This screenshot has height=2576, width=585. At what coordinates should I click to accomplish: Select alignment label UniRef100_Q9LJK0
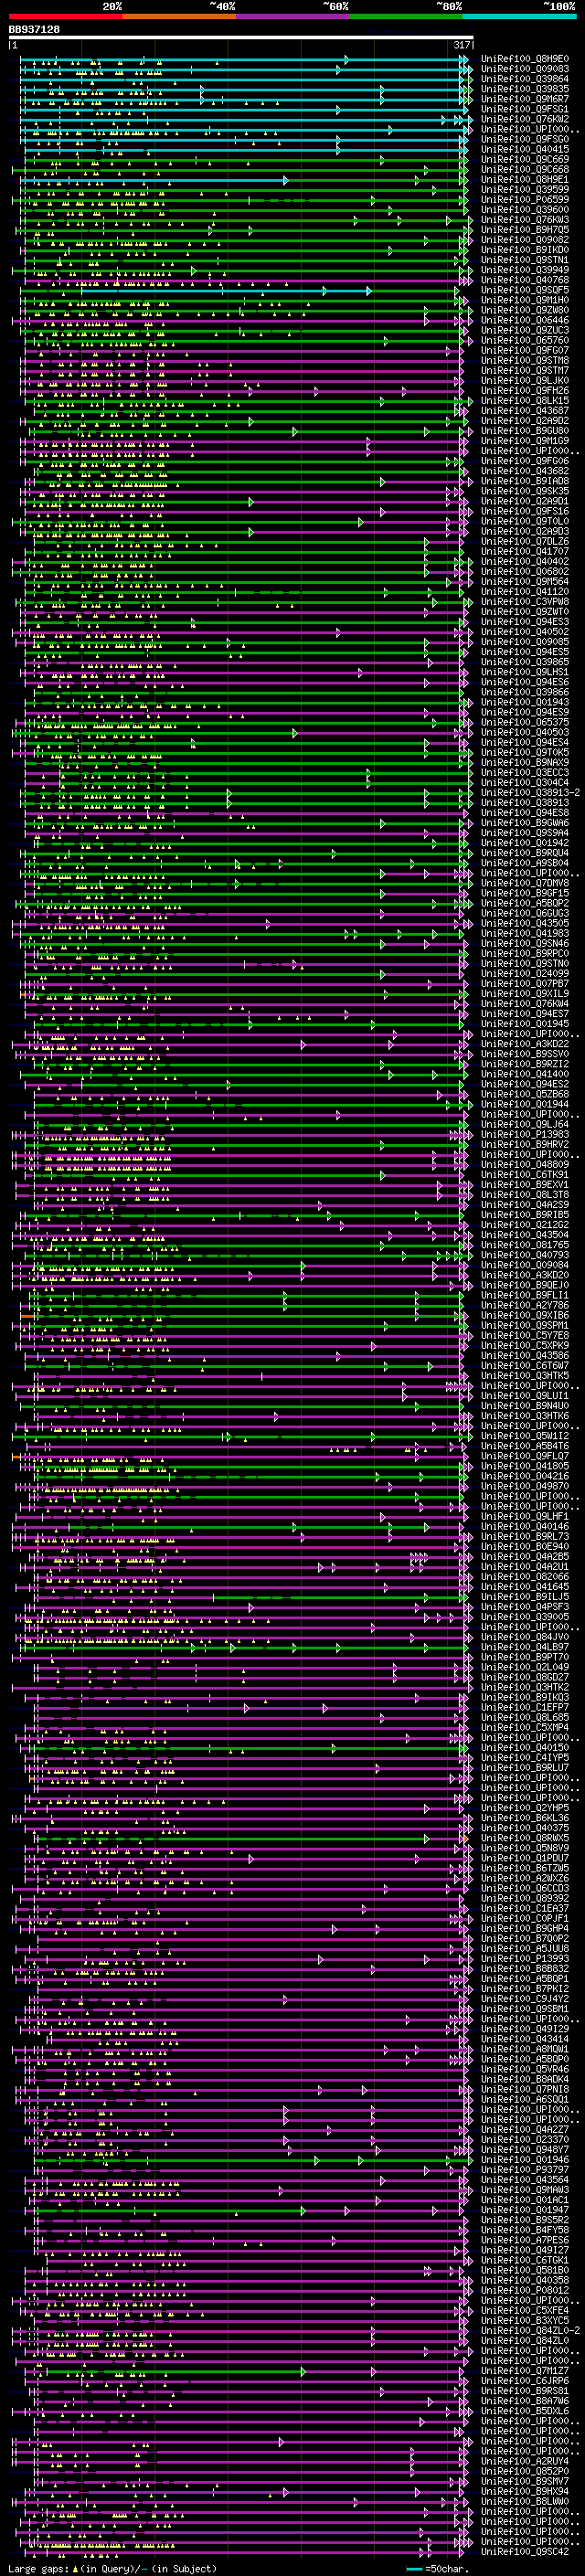(x=525, y=380)
